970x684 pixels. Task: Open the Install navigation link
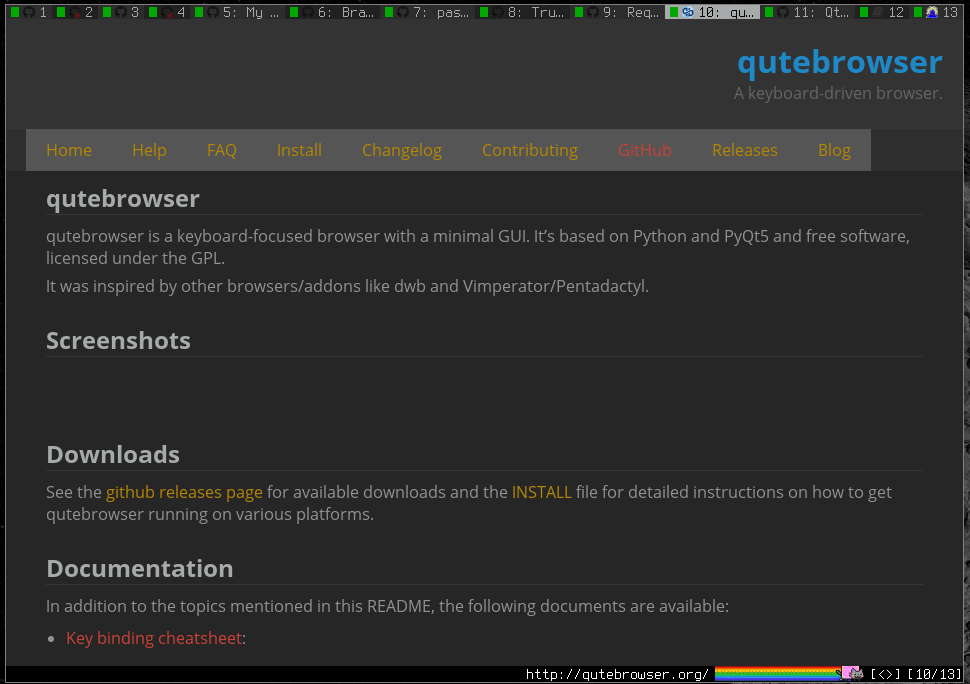tap(299, 150)
